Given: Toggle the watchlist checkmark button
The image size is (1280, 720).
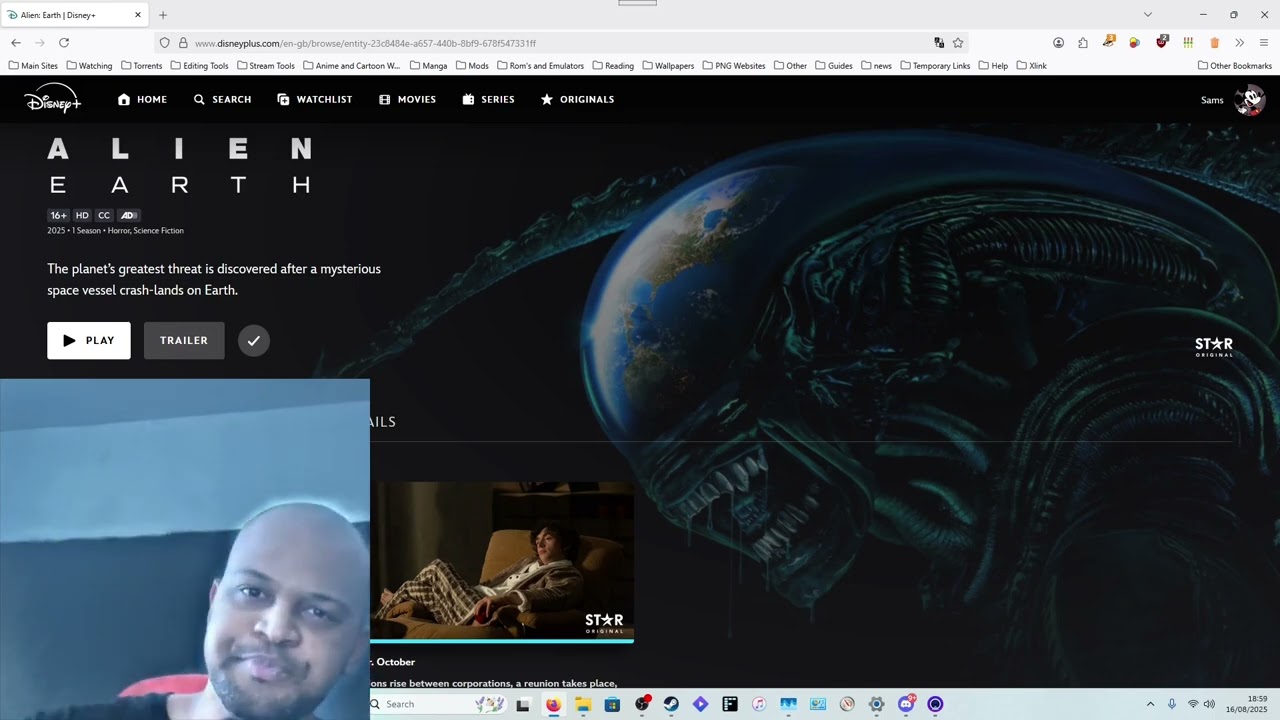Looking at the screenshot, I should 254,340.
